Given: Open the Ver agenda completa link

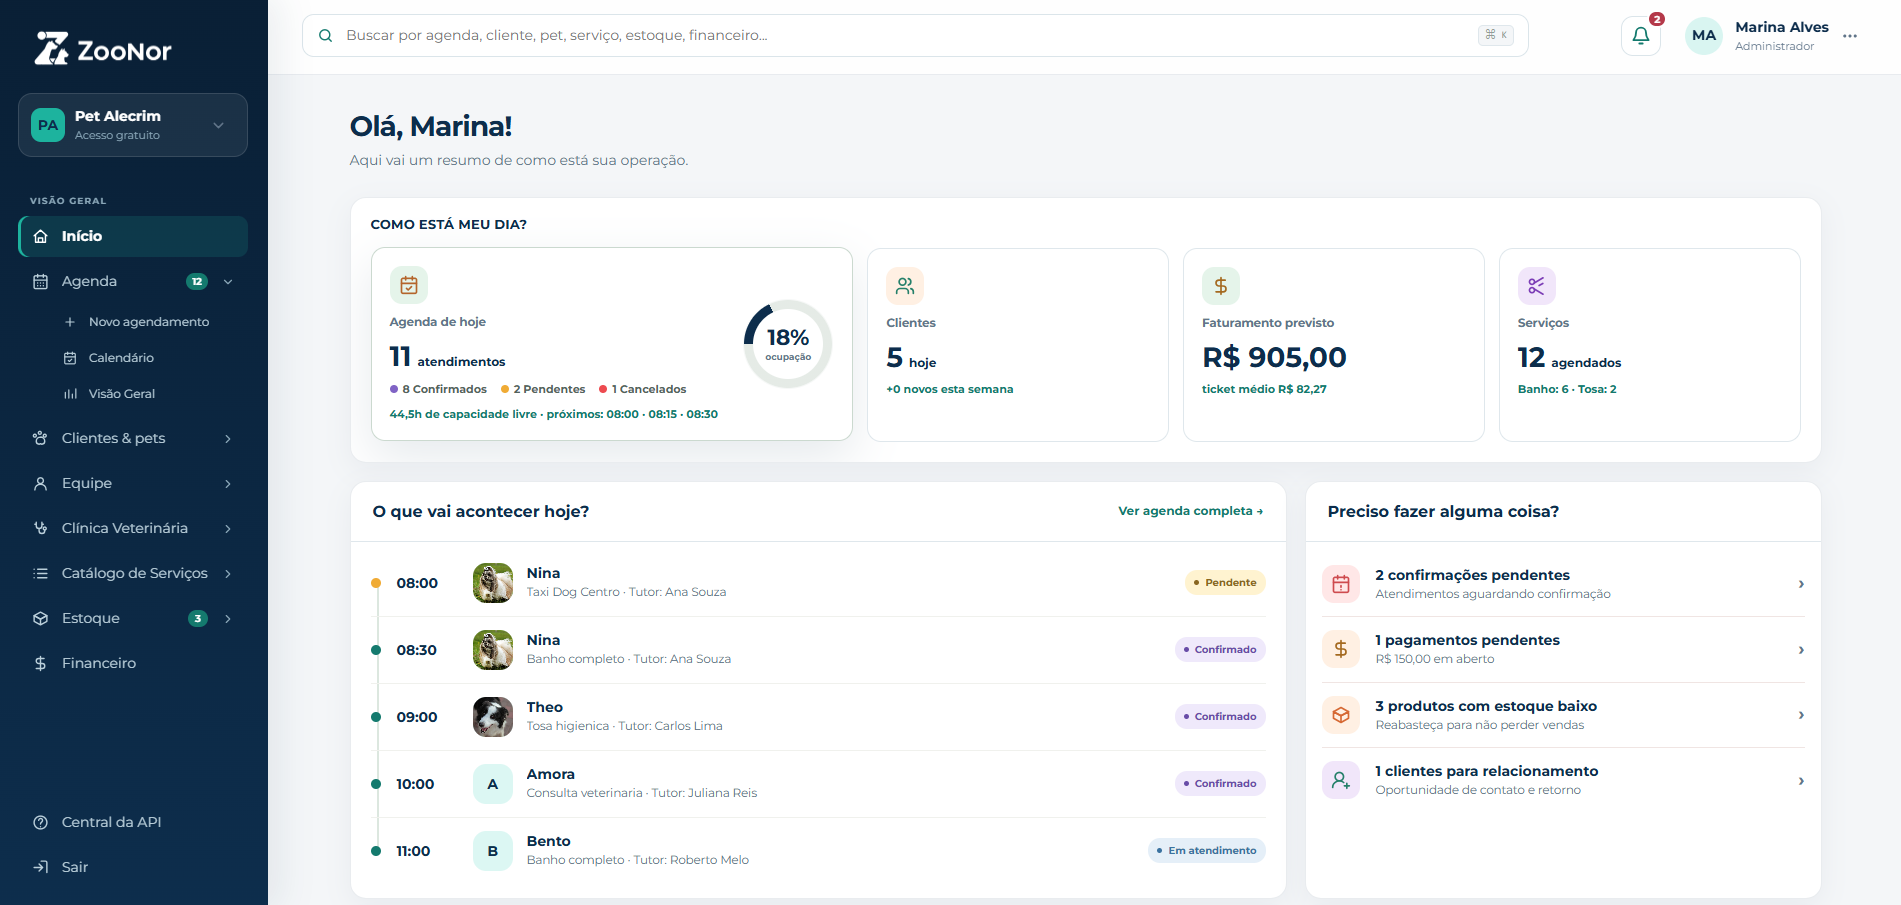Looking at the screenshot, I should (1190, 511).
